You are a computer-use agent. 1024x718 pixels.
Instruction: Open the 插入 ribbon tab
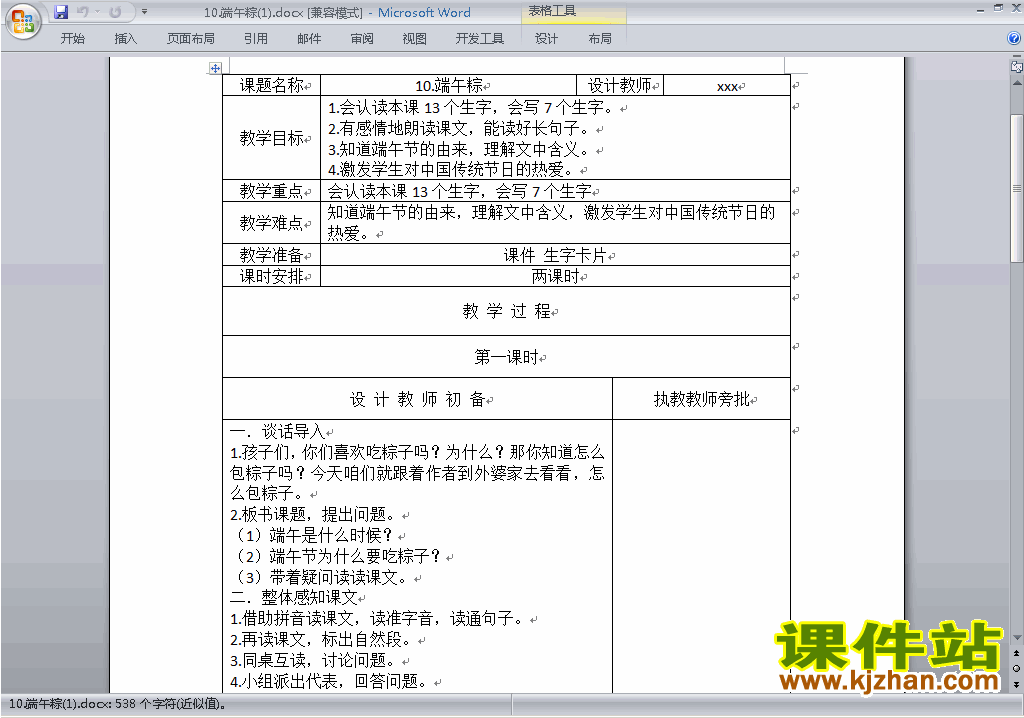tap(125, 39)
